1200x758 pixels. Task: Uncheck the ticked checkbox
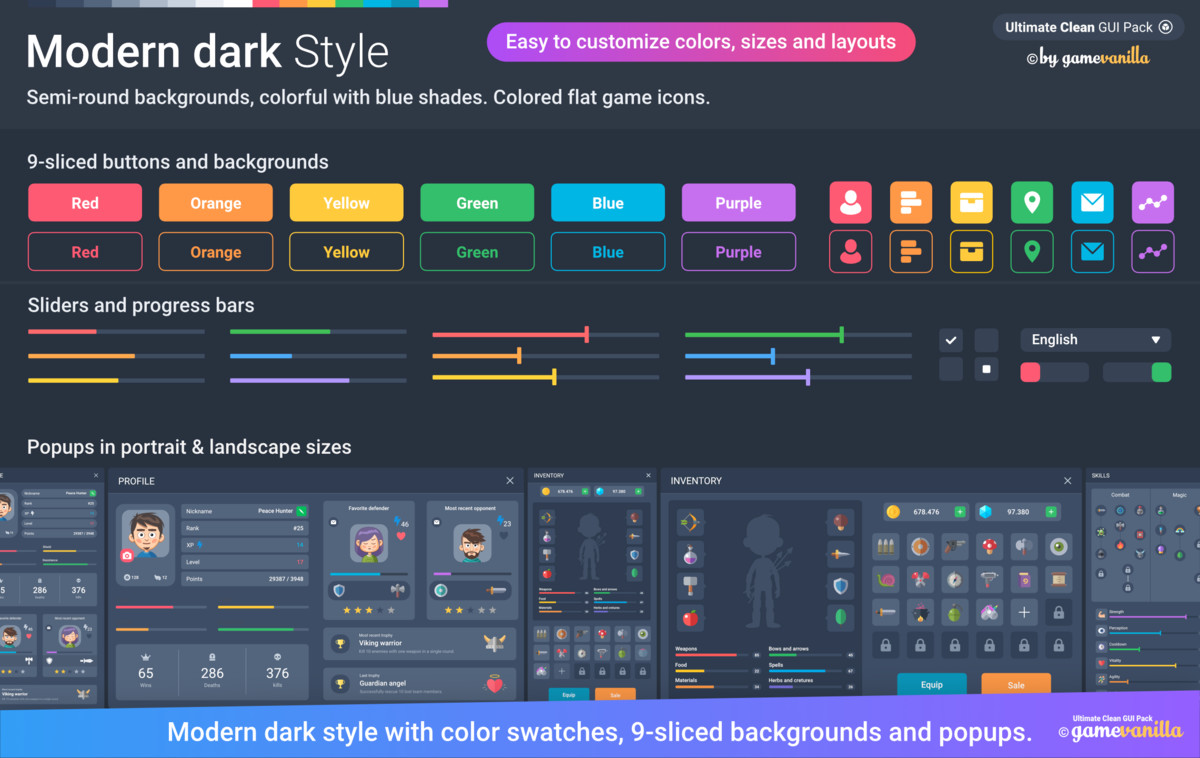tap(951, 340)
